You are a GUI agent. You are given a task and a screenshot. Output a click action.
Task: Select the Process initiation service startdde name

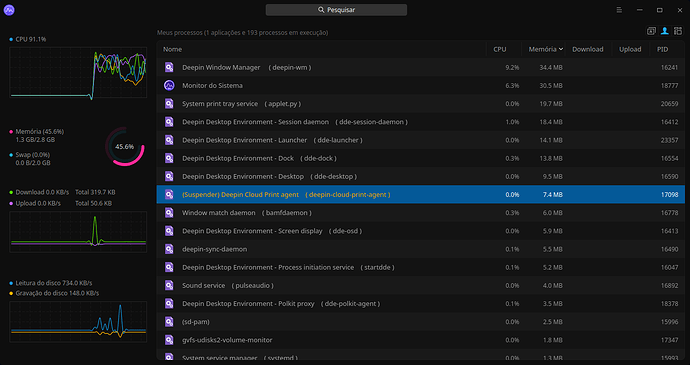click(288, 267)
